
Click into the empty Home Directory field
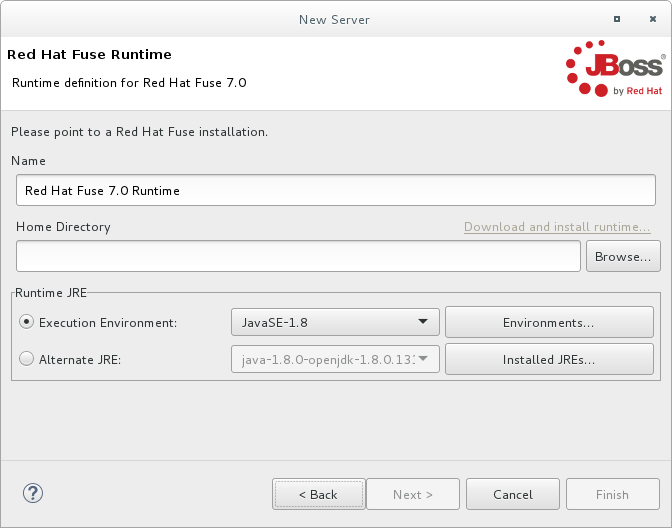click(298, 256)
